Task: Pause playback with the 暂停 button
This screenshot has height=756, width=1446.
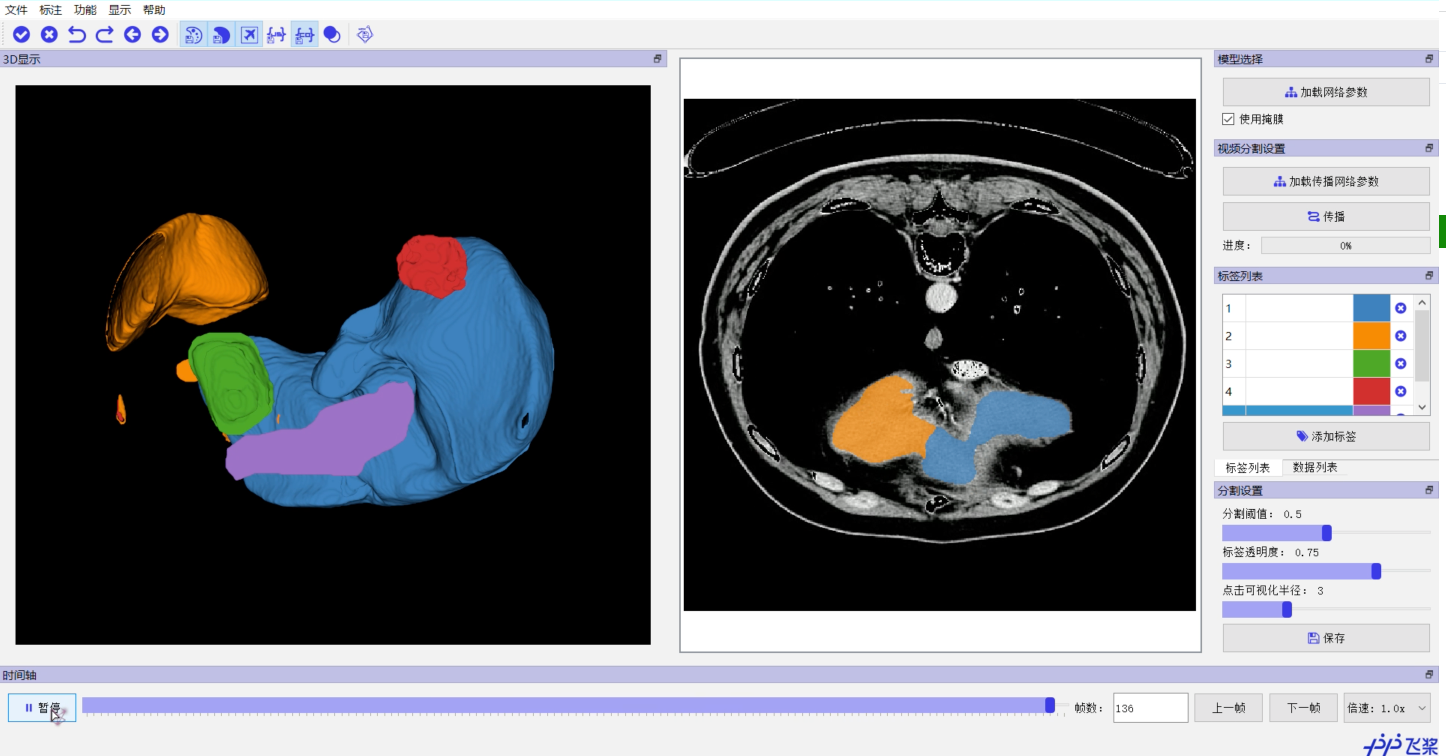Action: pos(42,707)
